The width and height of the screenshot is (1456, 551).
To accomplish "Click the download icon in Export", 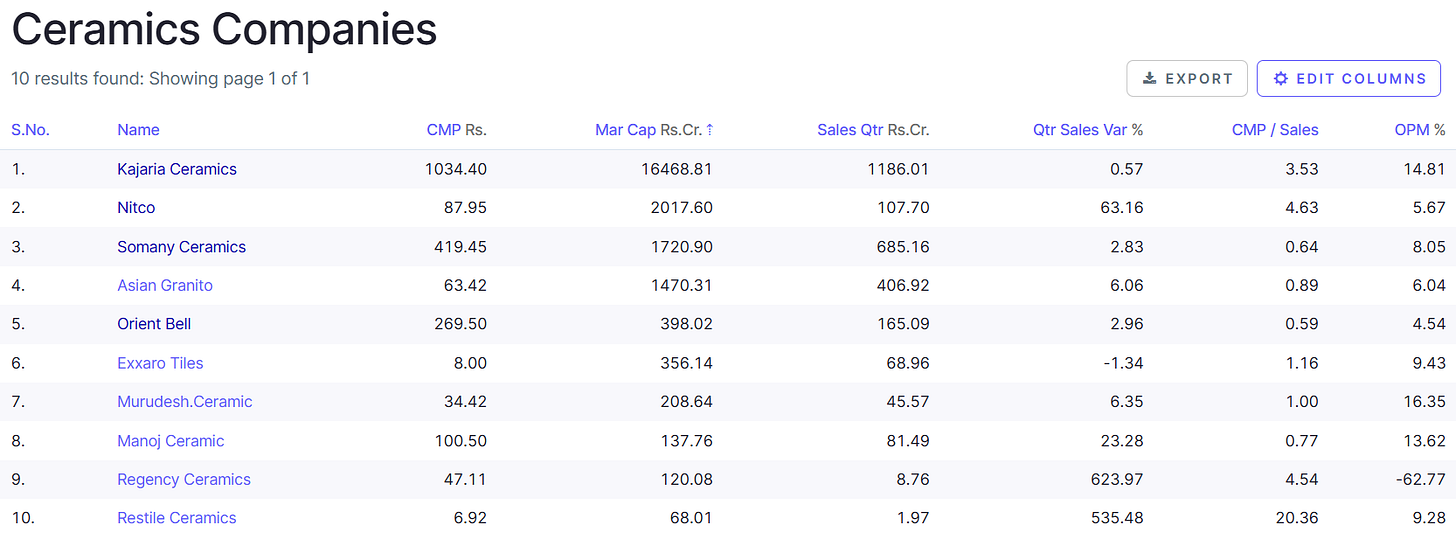I will 1150,79.
